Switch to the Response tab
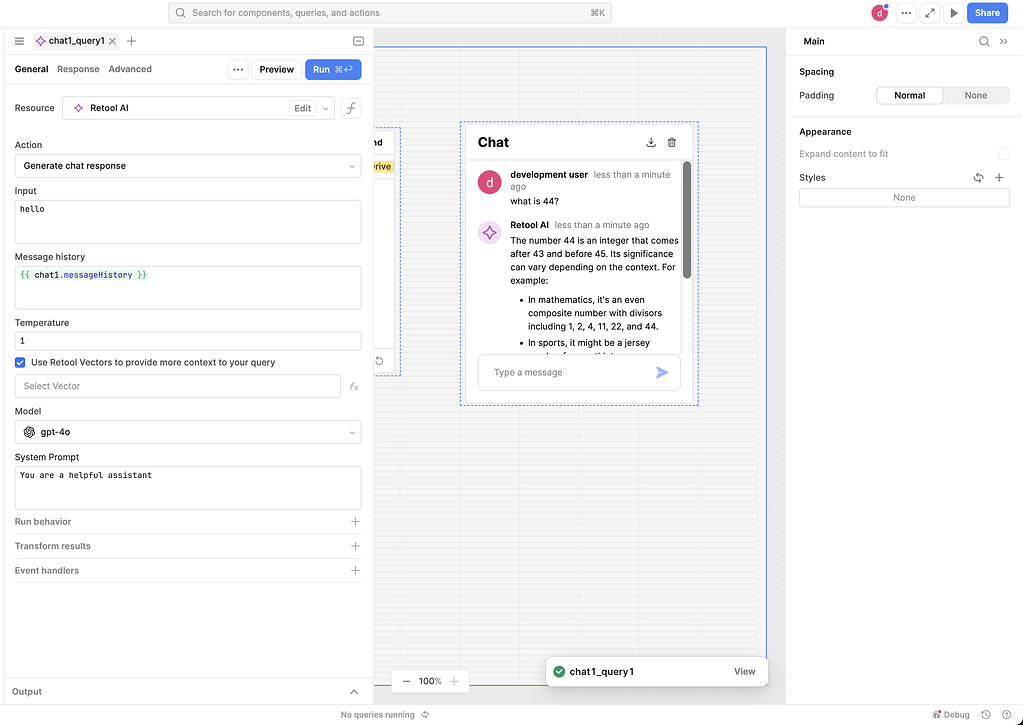1023x725 pixels. tap(78, 69)
